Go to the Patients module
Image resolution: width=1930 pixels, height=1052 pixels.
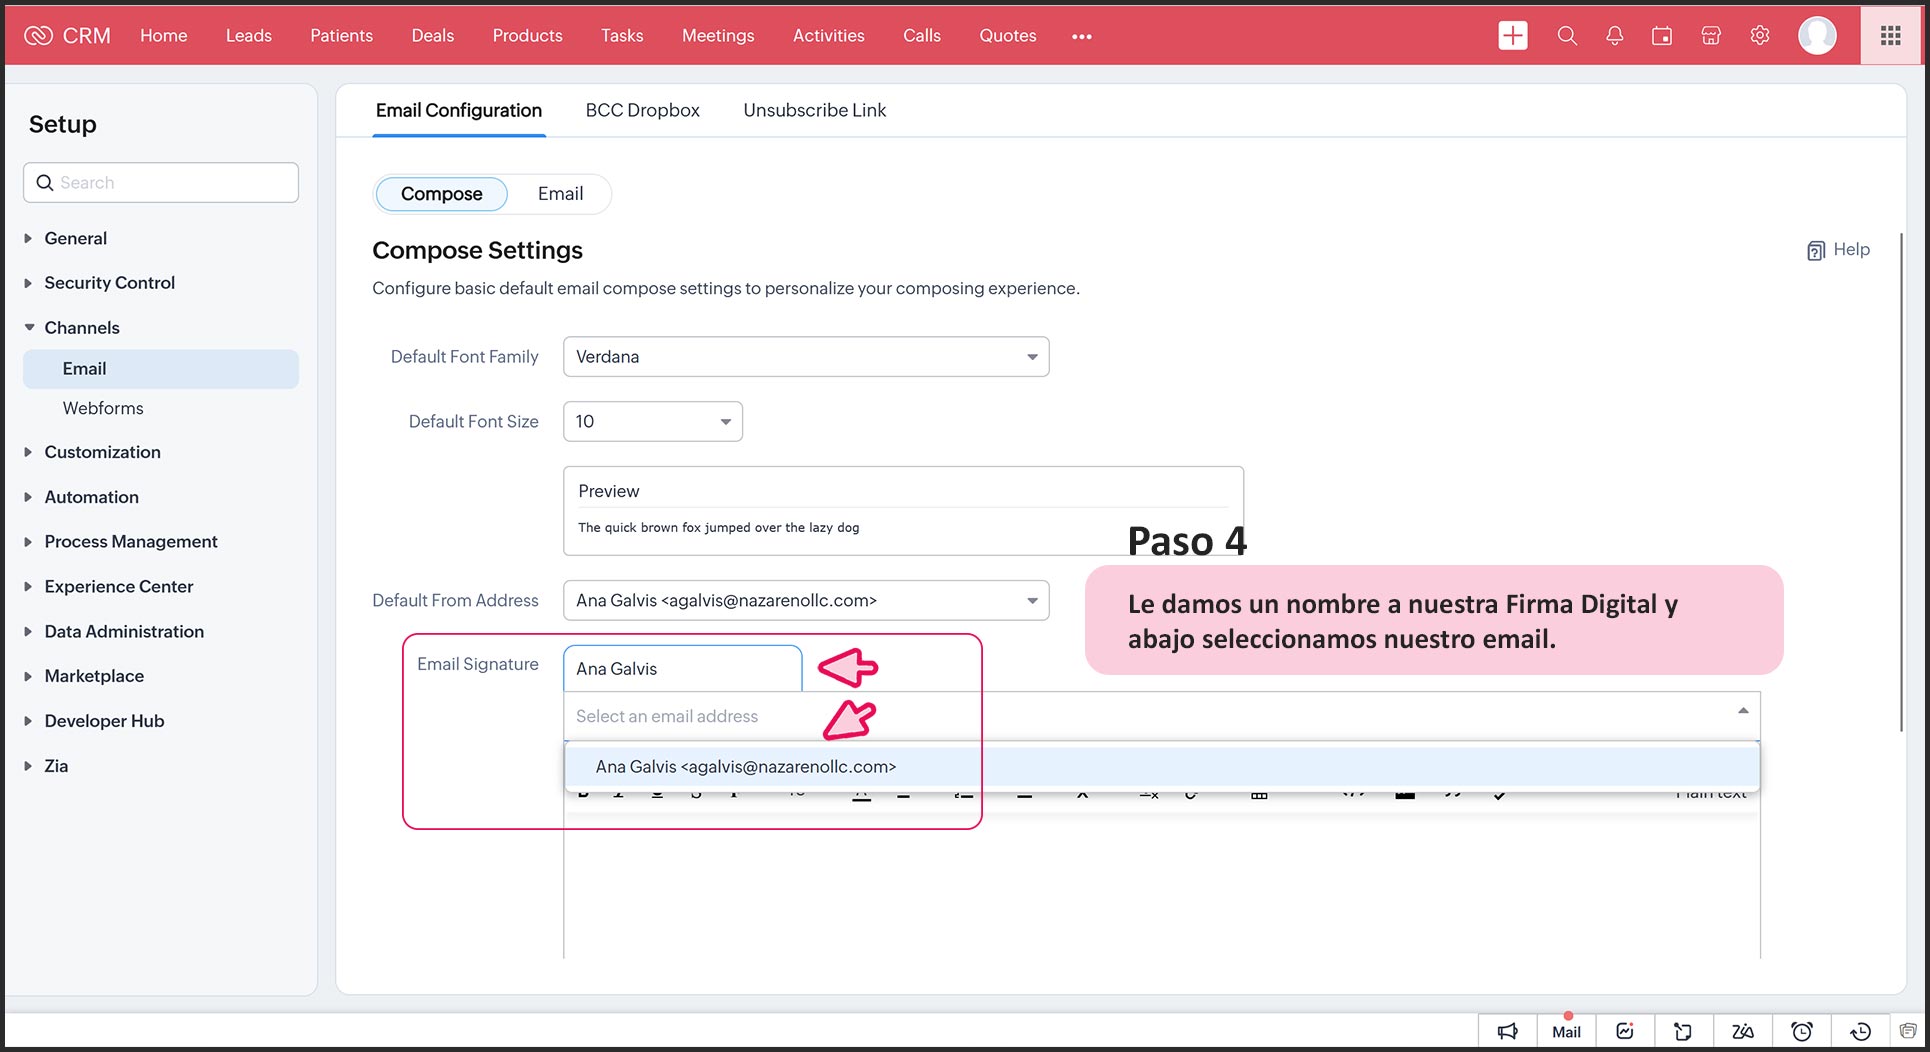(x=341, y=36)
